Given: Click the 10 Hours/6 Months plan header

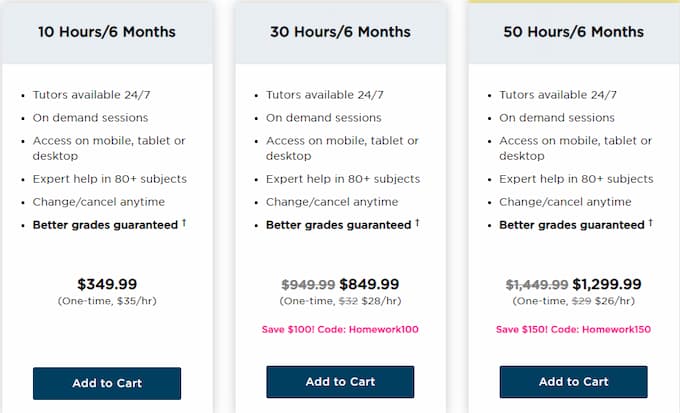Looking at the screenshot, I should [x=107, y=32].
